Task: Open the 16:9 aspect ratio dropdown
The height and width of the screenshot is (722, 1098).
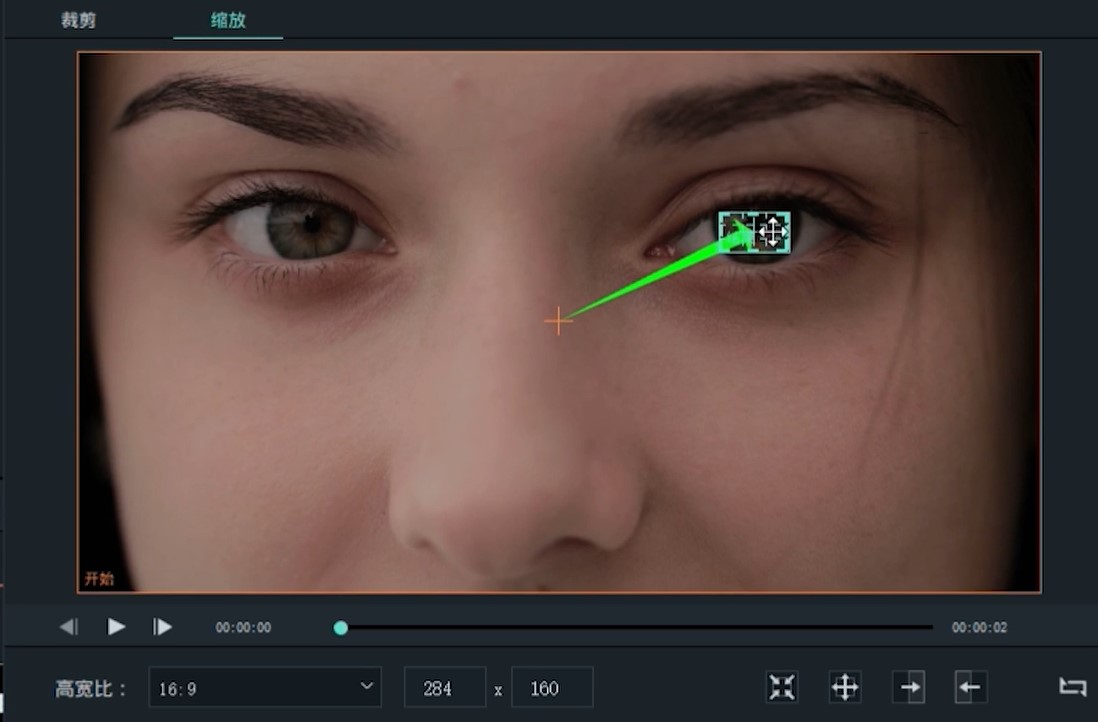Action: tap(265, 688)
